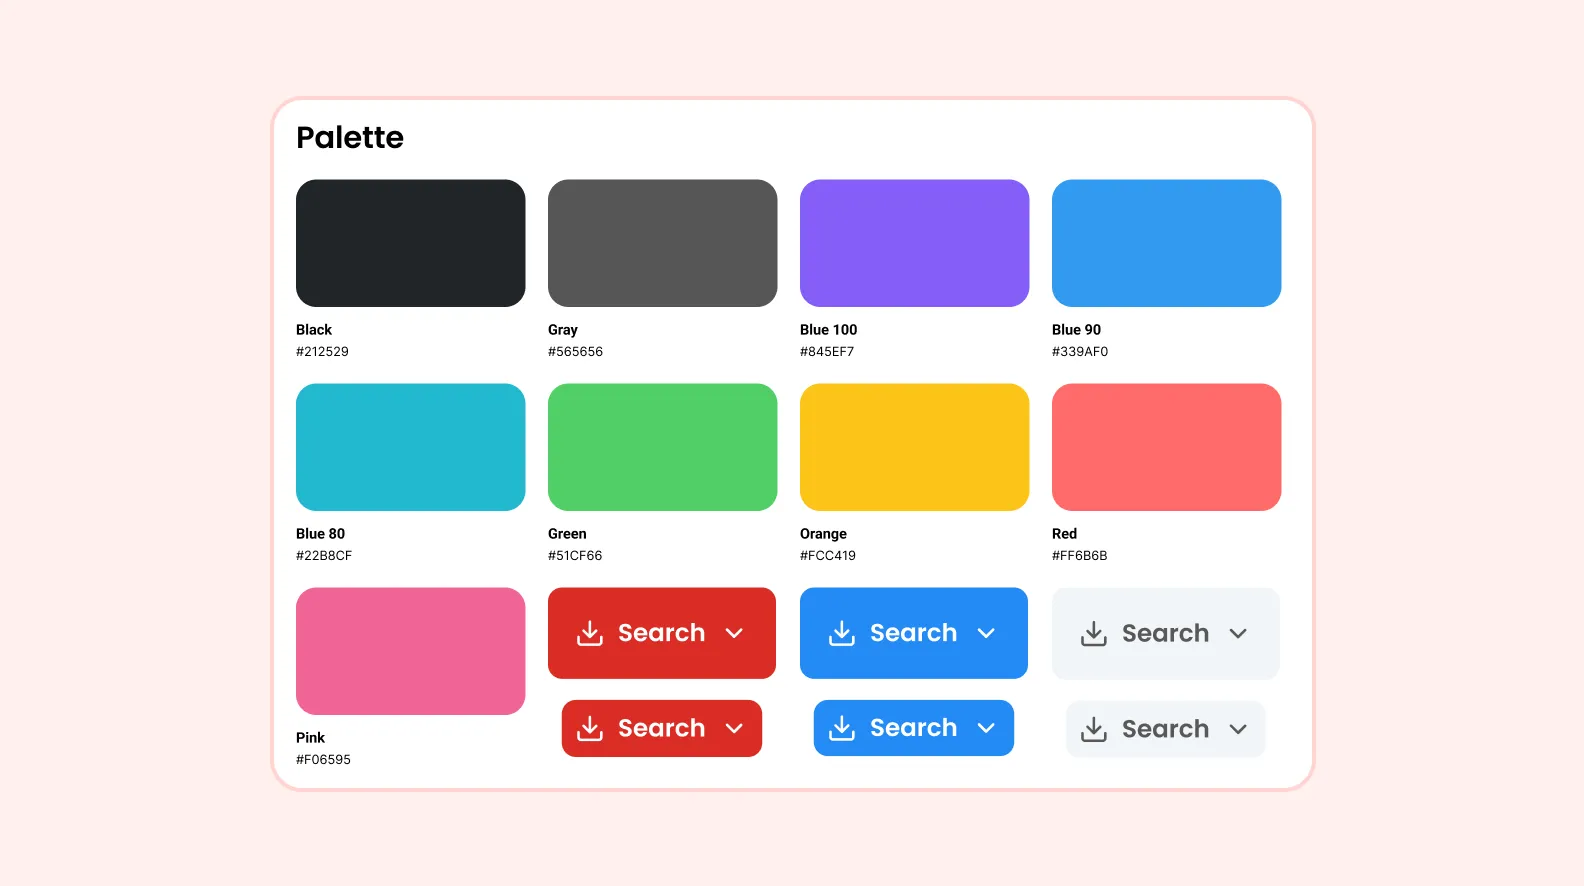Select the Gray color swatch
The height and width of the screenshot is (886, 1584).
662,243
